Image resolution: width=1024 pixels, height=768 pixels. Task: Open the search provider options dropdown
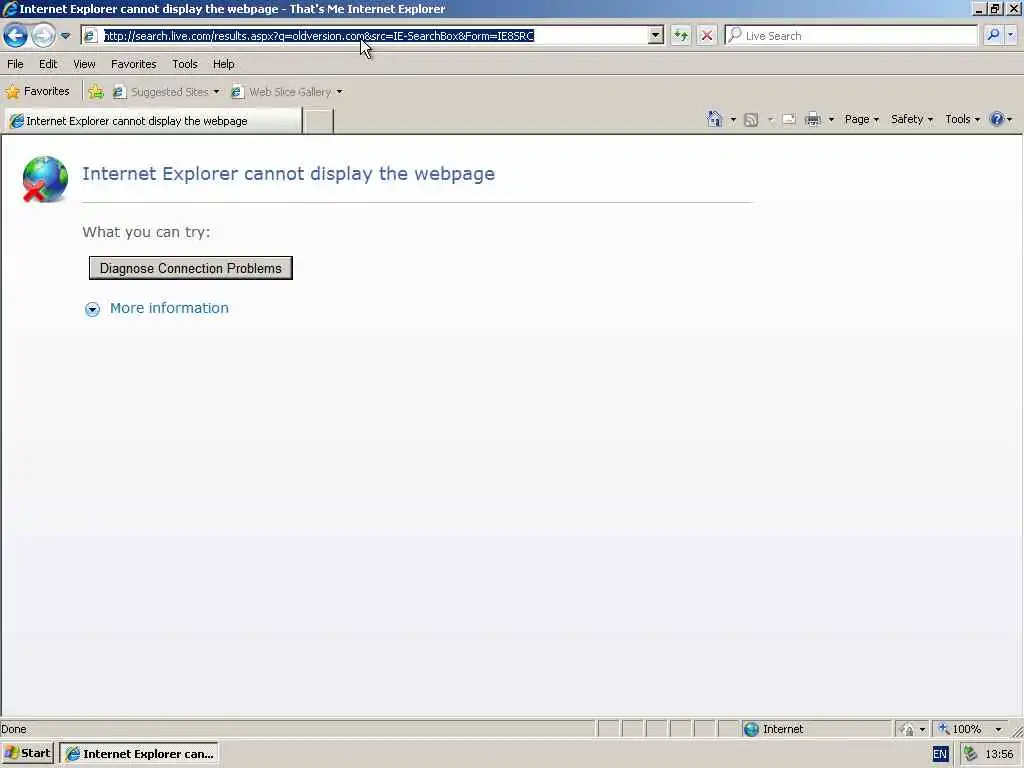click(1011, 35)
